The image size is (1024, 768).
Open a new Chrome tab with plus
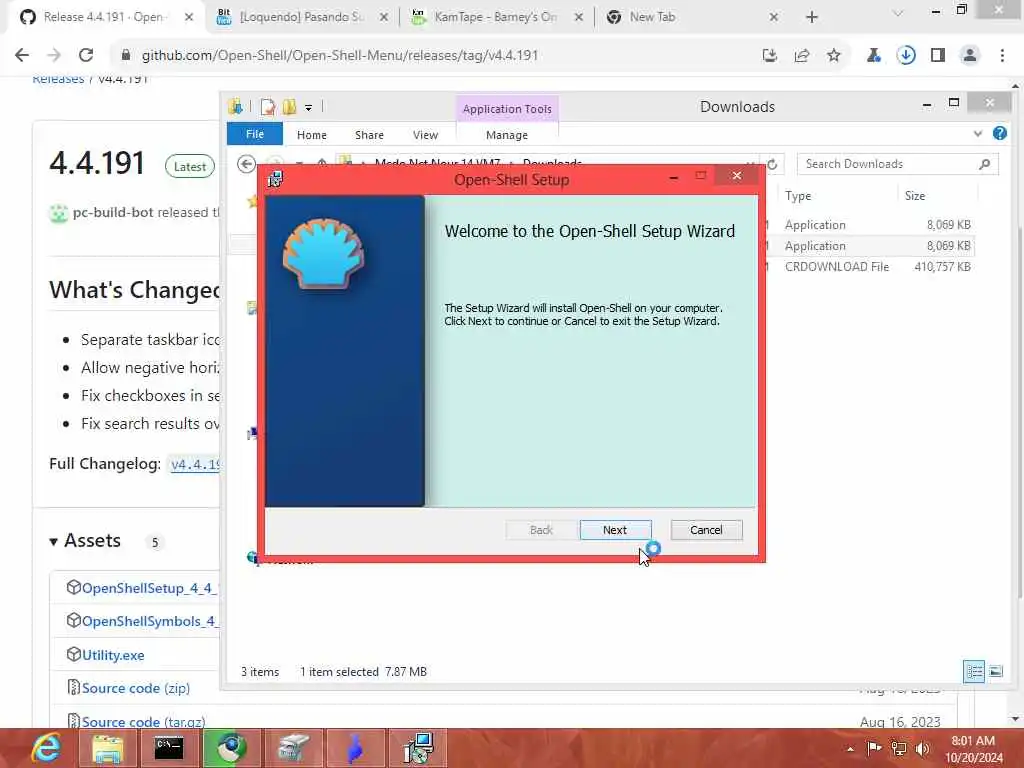pyautogui.click(x=812, y=17)
